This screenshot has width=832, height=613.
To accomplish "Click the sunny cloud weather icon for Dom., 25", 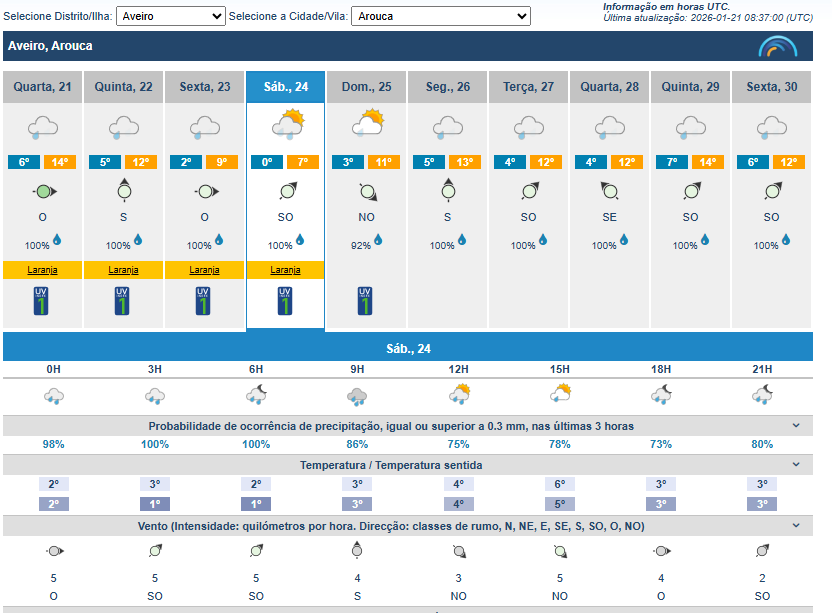I will 367,124.
